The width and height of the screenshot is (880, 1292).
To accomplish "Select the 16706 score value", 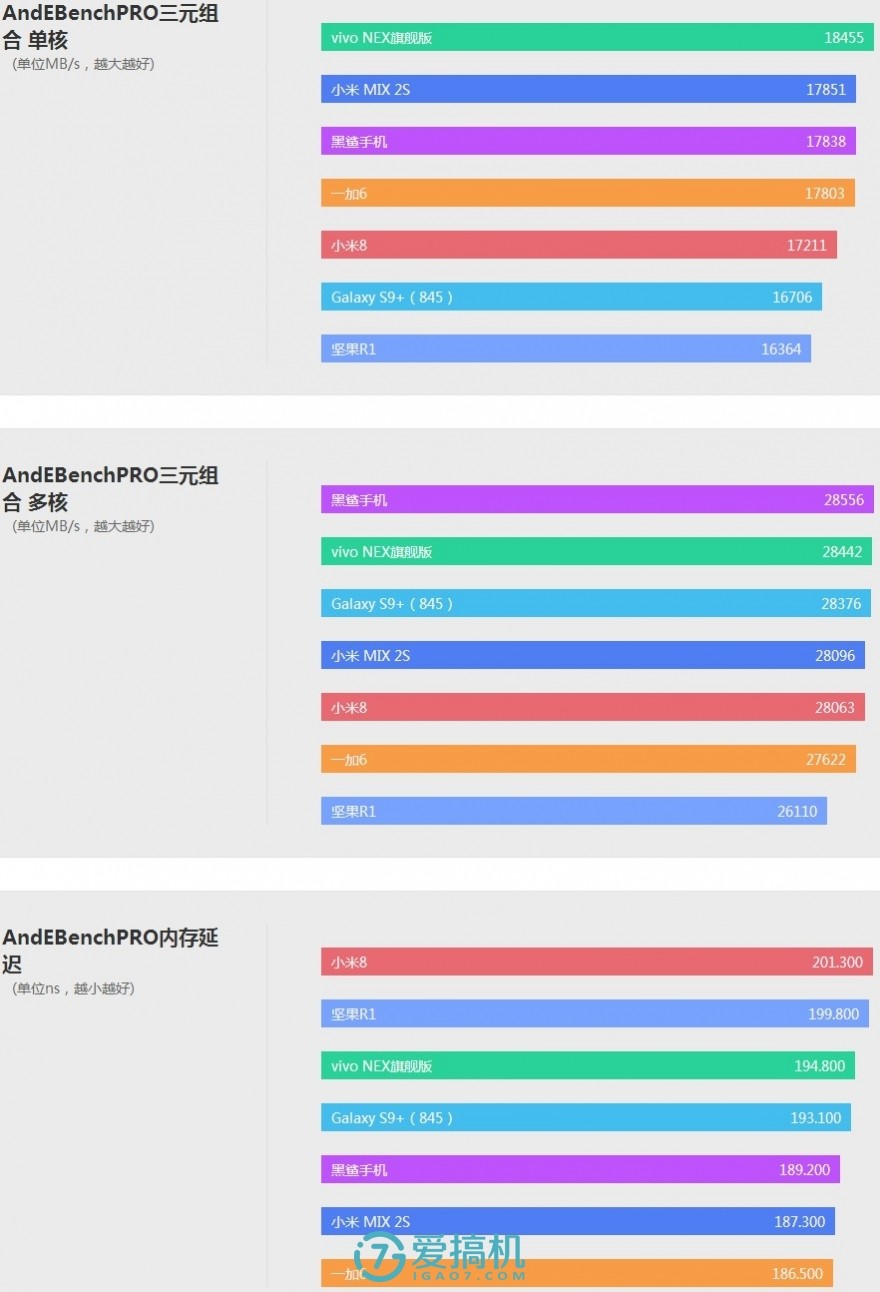I will [792, 297].
